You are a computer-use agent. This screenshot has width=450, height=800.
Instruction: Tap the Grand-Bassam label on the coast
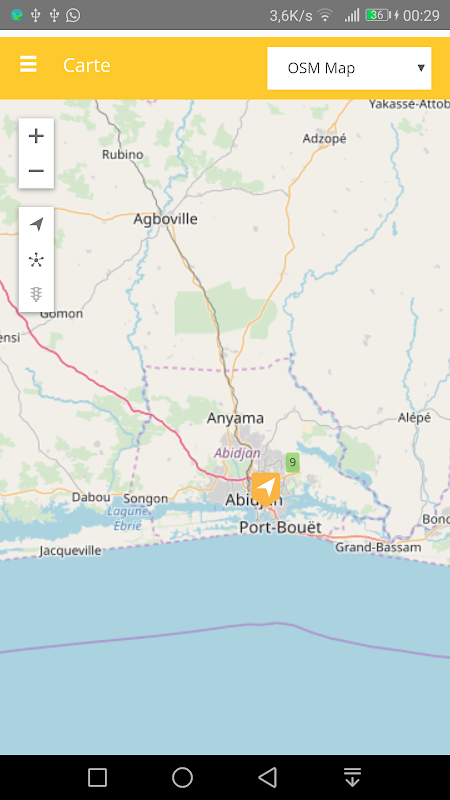pos(378,547)
